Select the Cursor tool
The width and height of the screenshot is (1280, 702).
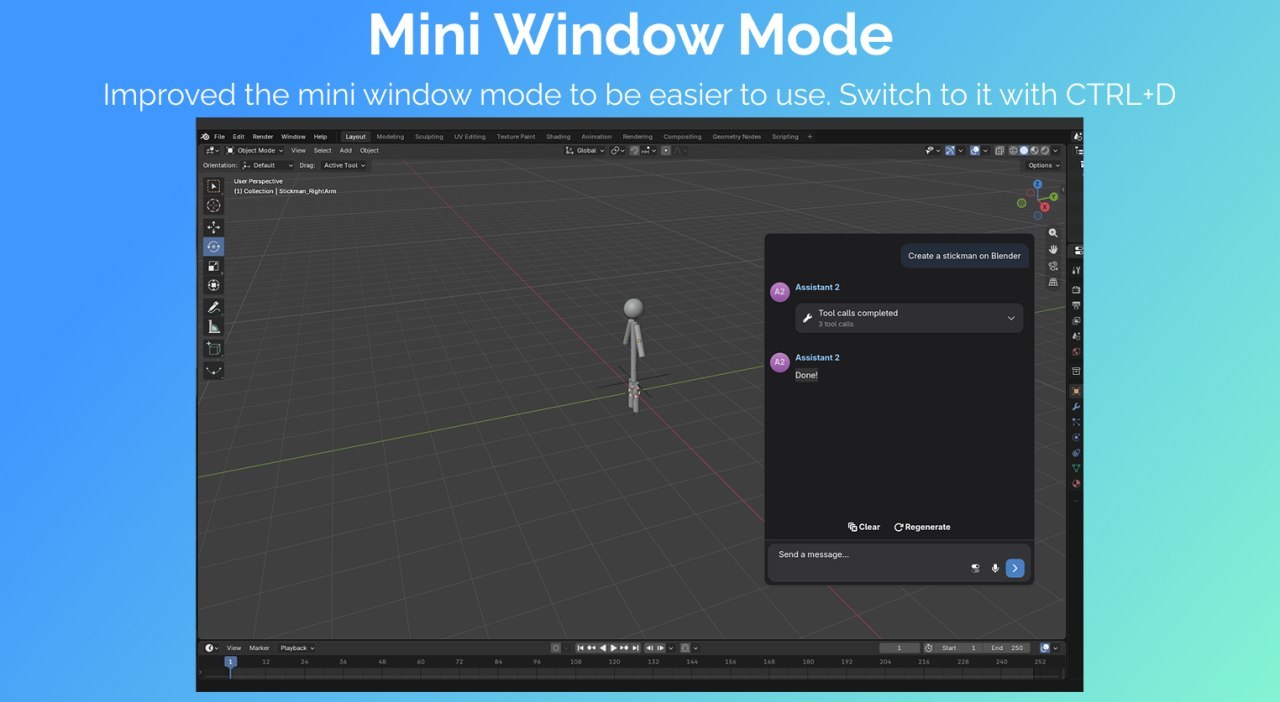click(213, 205)
